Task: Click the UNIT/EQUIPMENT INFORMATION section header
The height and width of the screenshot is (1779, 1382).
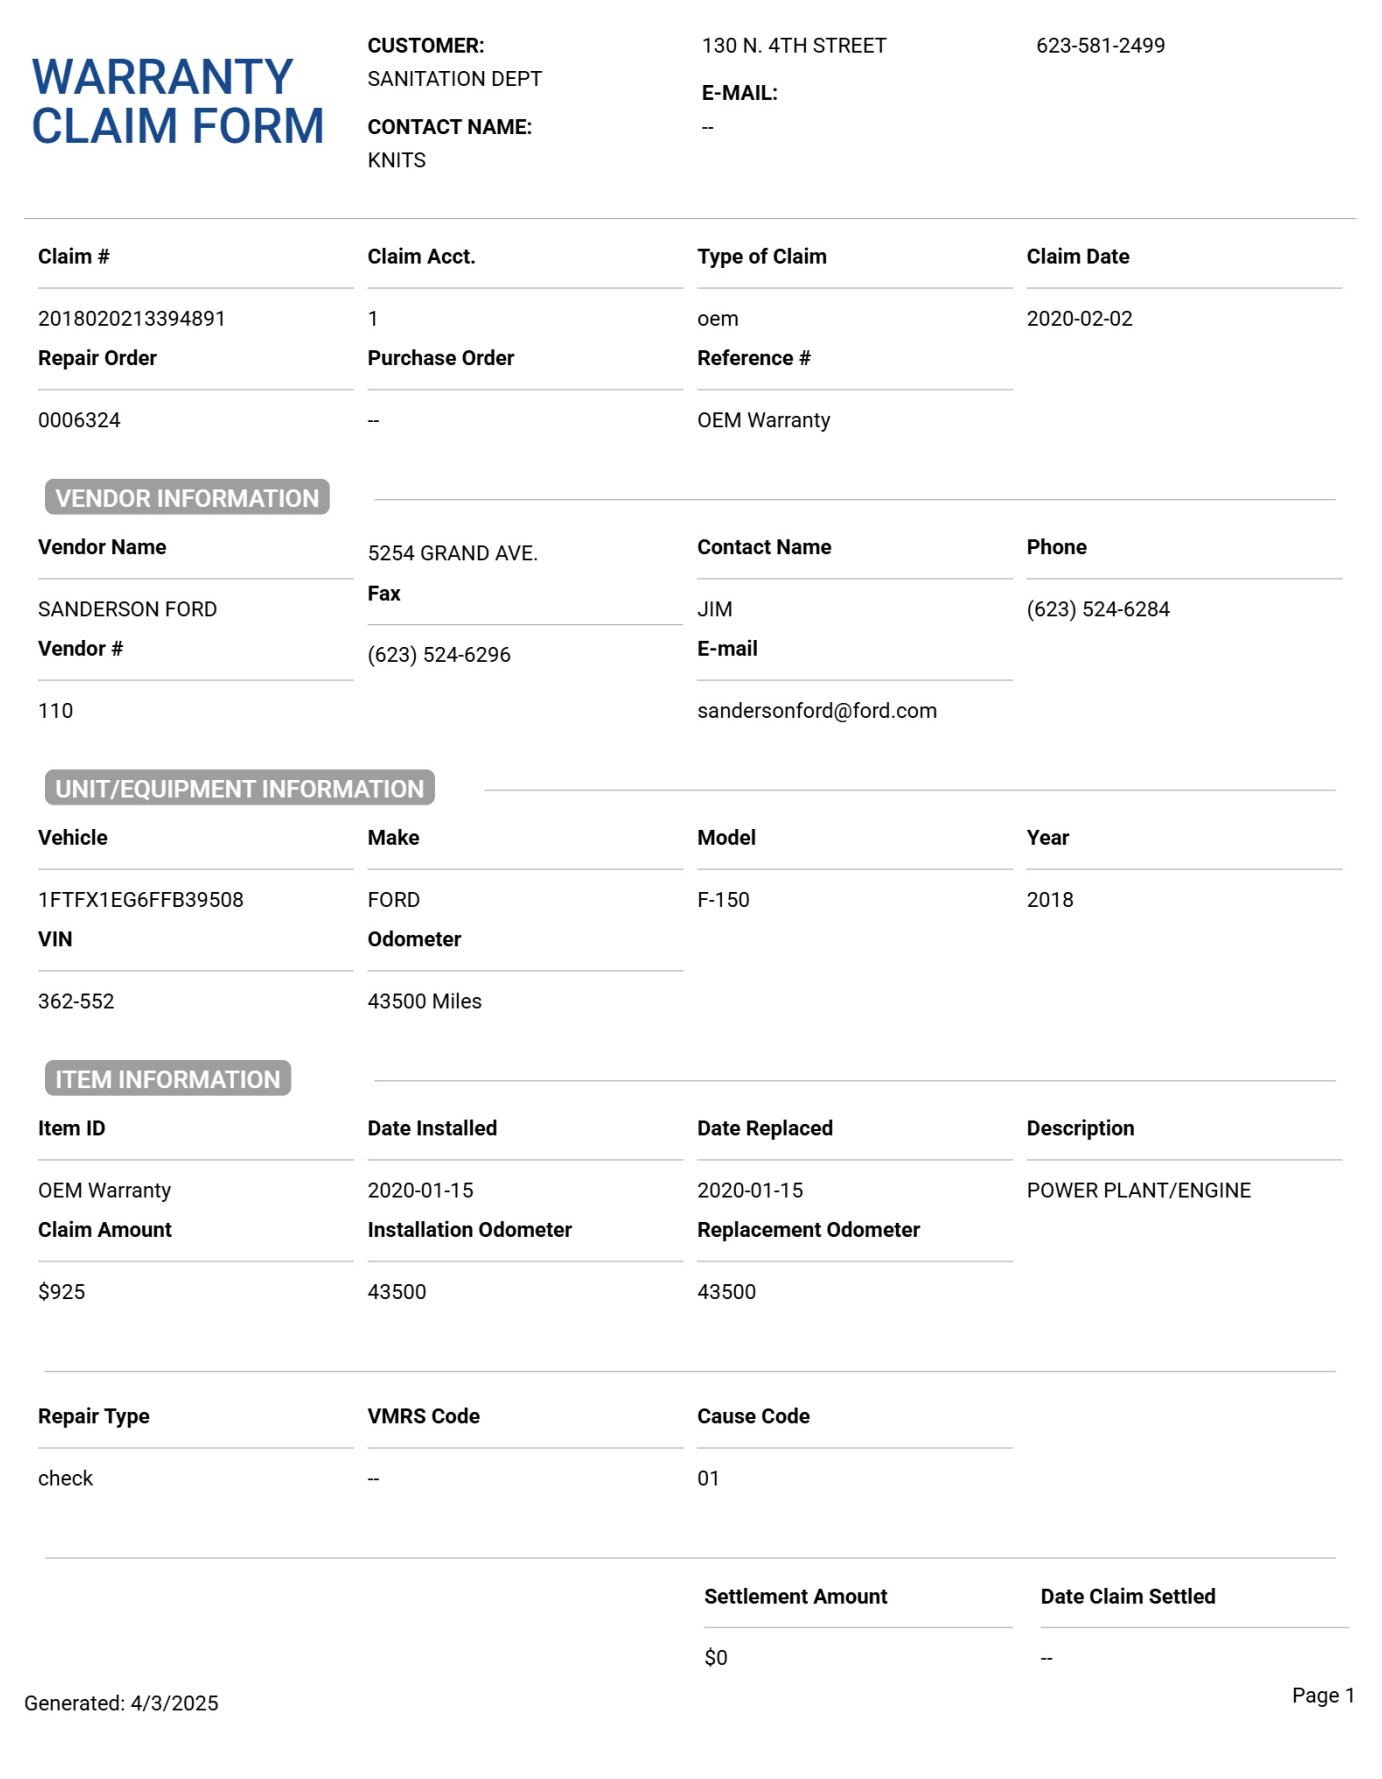Action: click(239, 789)
